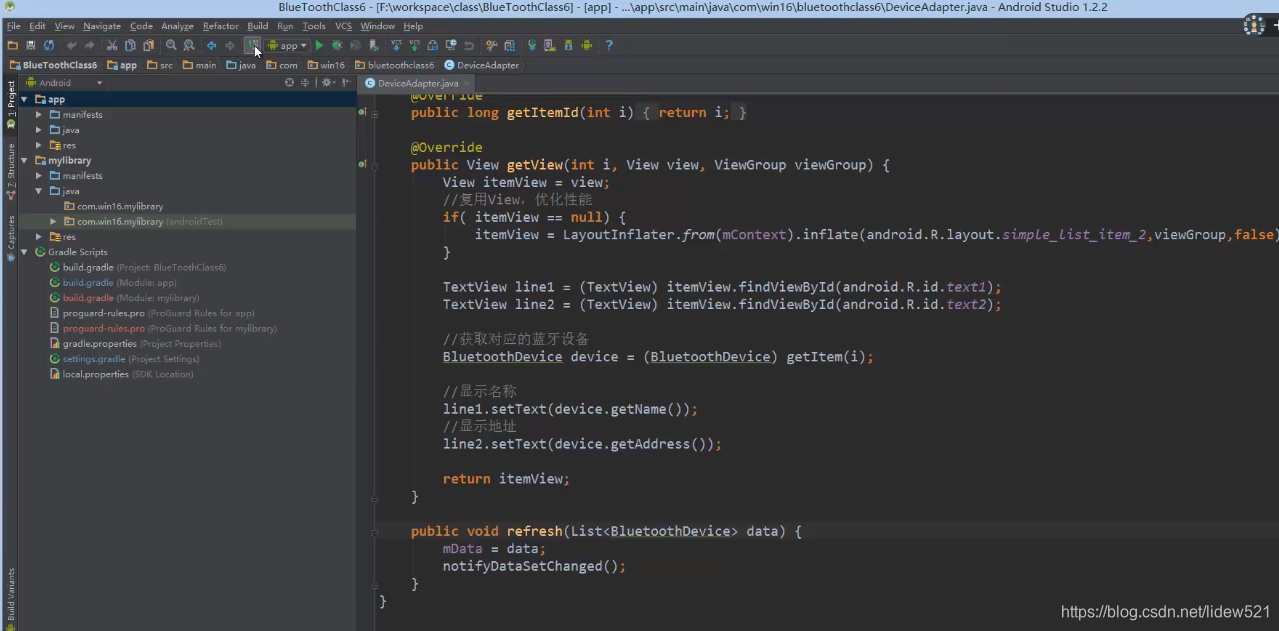Screen dimensions: 1279x631
Task: Expand the com.win16.mylibrary (androidTest) node
Action: tap(53, 221)
